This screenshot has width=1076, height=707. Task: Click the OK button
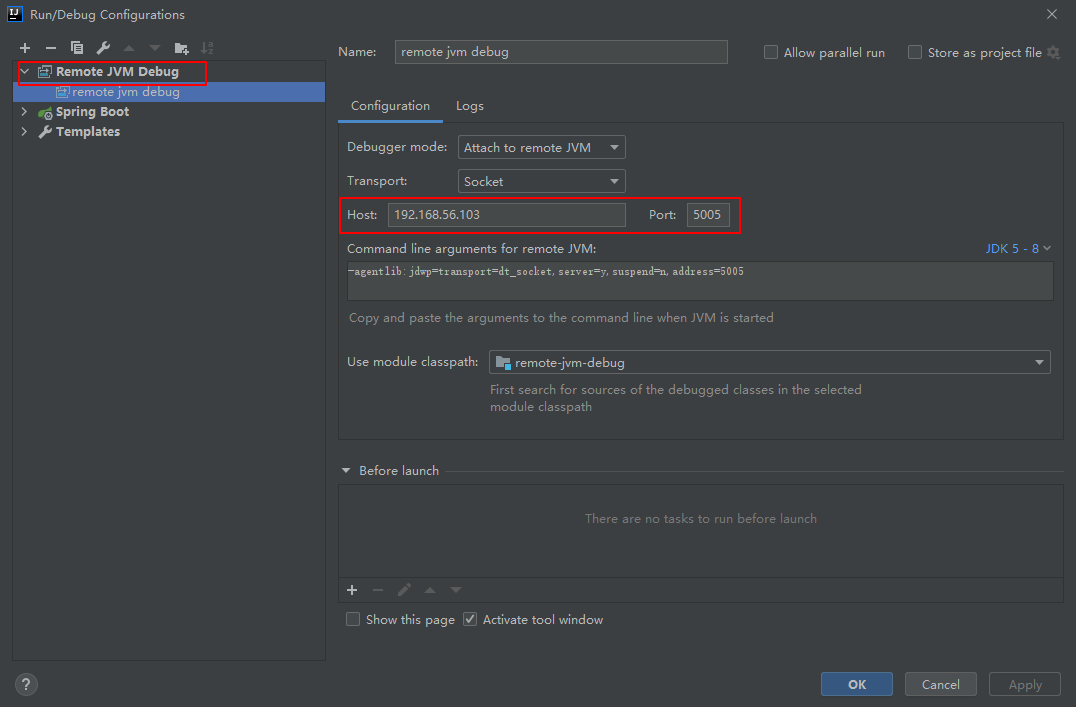[857, 684]
